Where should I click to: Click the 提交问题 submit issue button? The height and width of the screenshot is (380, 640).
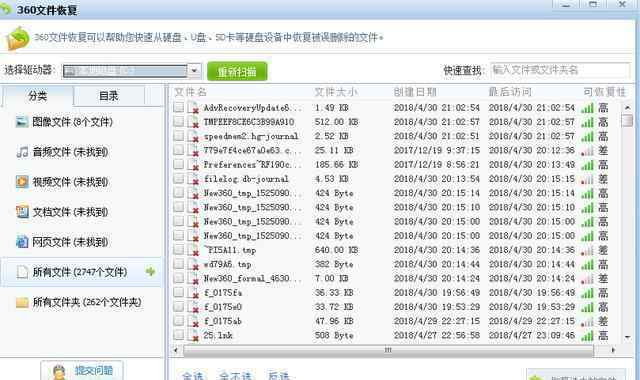tap(82, 371)
